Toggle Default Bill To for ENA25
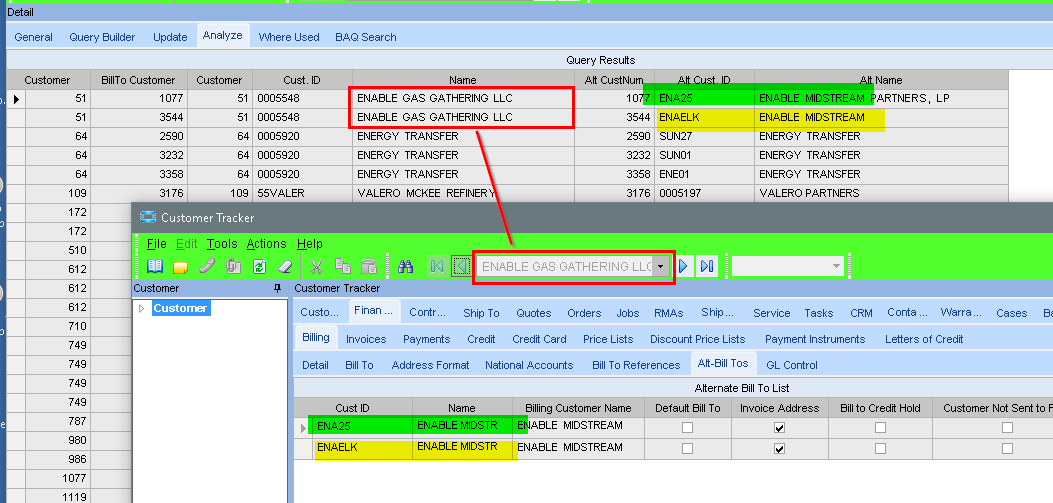 click(x=687, y=428)
